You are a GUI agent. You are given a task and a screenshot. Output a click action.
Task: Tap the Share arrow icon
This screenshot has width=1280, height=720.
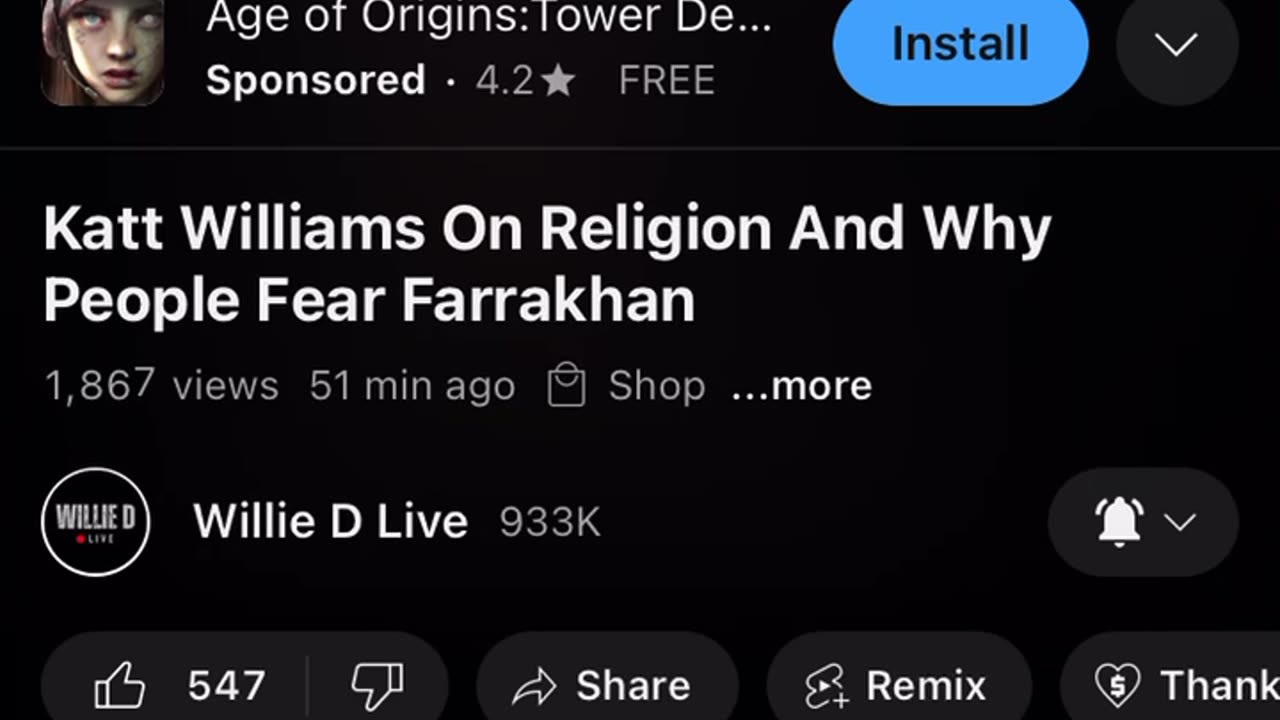click(533, 687)
